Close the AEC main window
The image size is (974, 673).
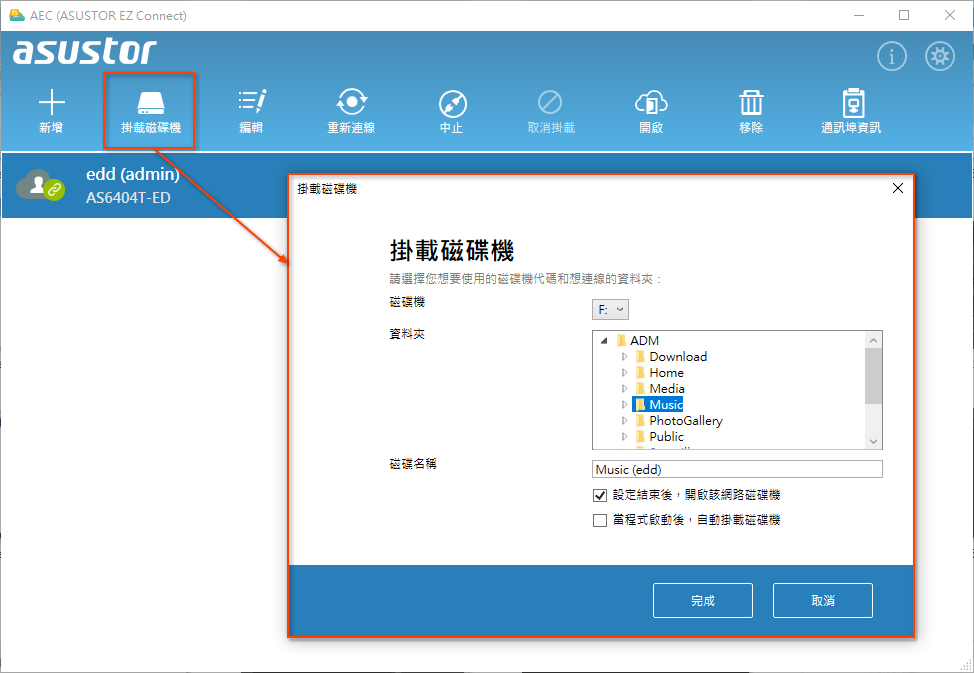click(950, 15)
